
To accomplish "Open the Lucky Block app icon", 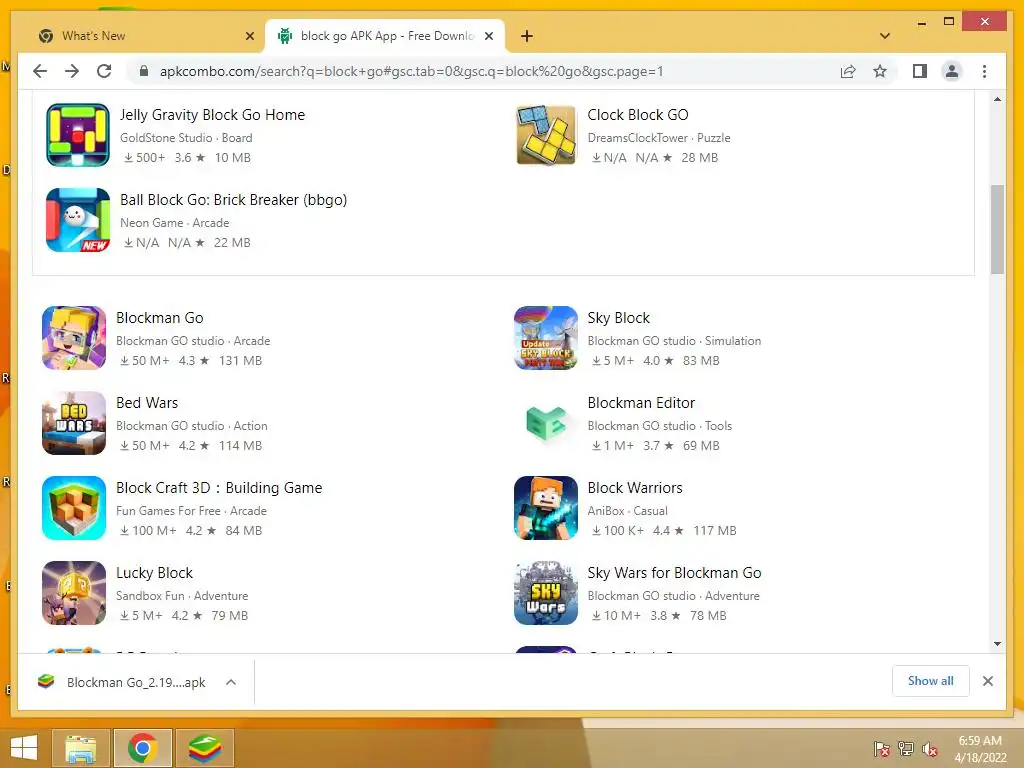I will pyautogui.click(x=74, y=593).
